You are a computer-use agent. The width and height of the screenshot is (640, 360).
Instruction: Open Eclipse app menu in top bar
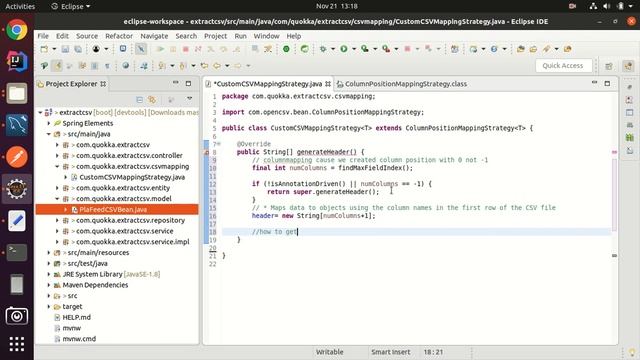71,6
